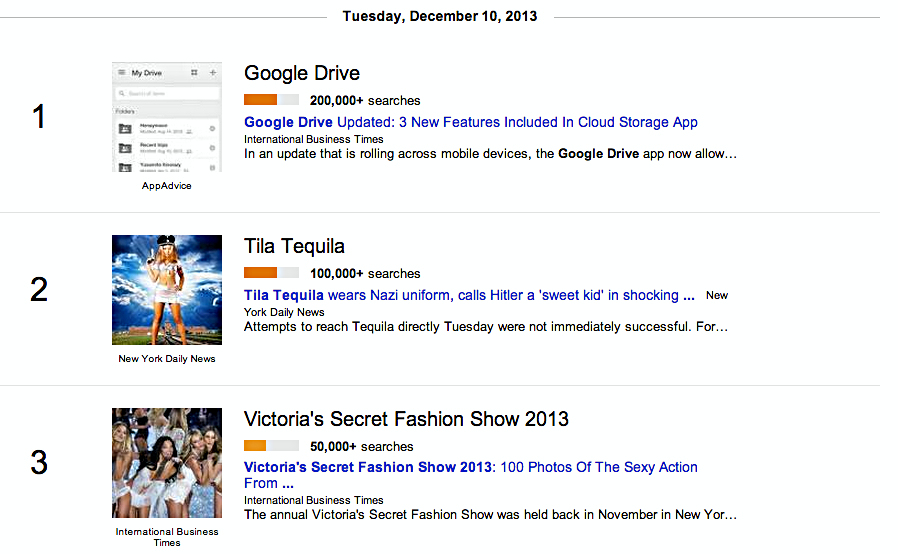
Task: Click 'International Business Times' source under Google Drive article
Action: tap(314, 139)
